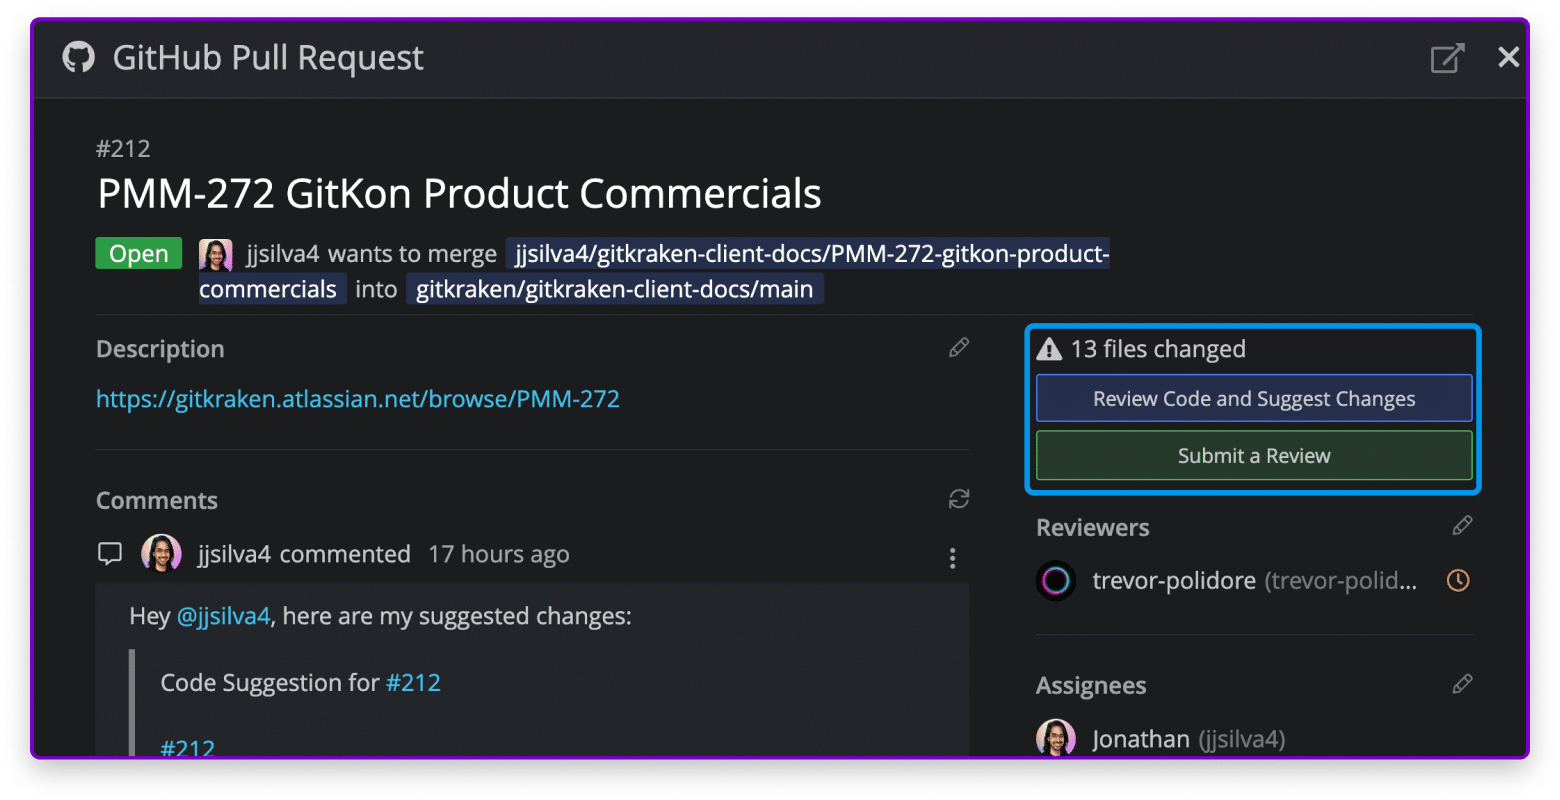Open the comment options kebab menu
Image resolution: width=1560 pixels, height=800 pixels.
(x=952, y=558)
